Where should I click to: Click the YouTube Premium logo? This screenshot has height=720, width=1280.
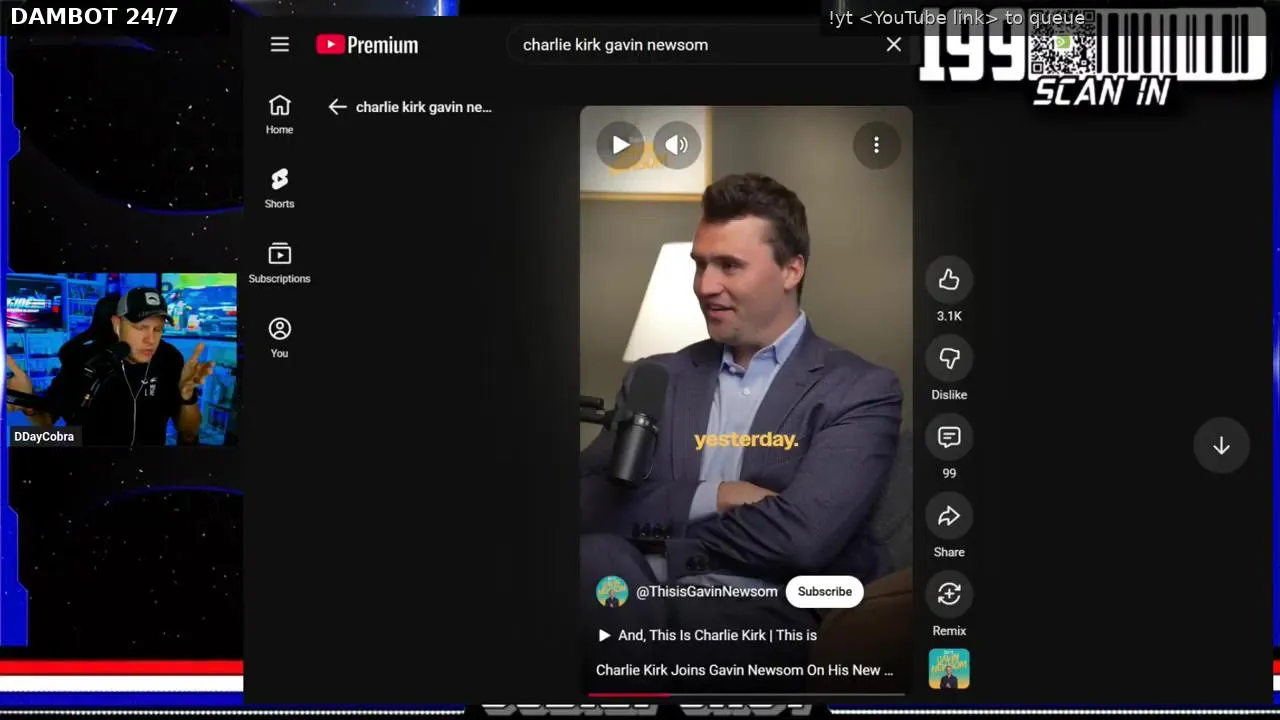[367, 45]
